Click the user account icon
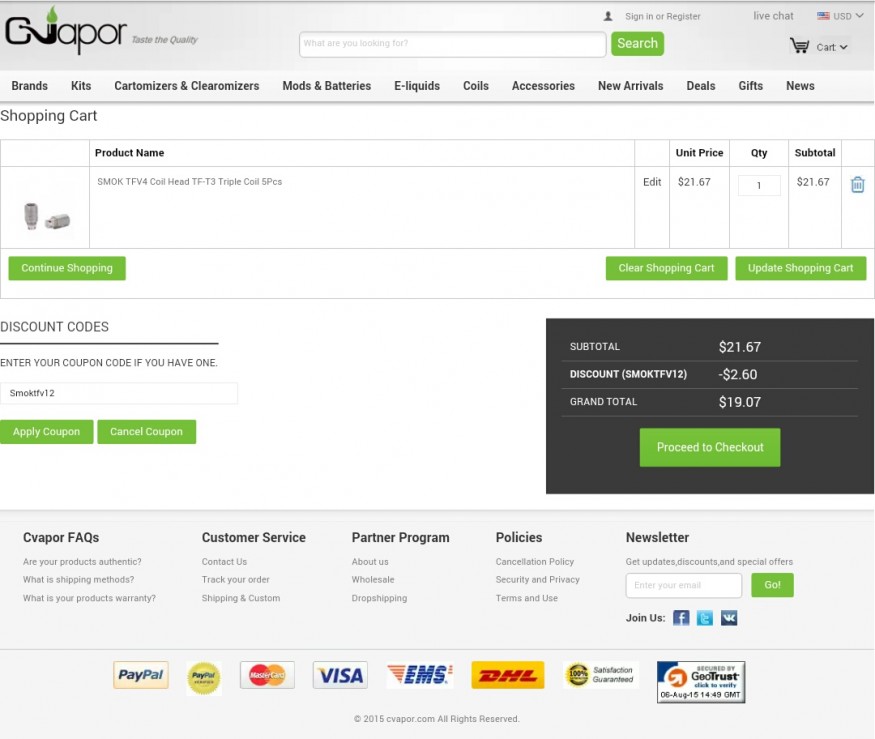This screenshot has width=875, height=739. [x=608, y=16]
